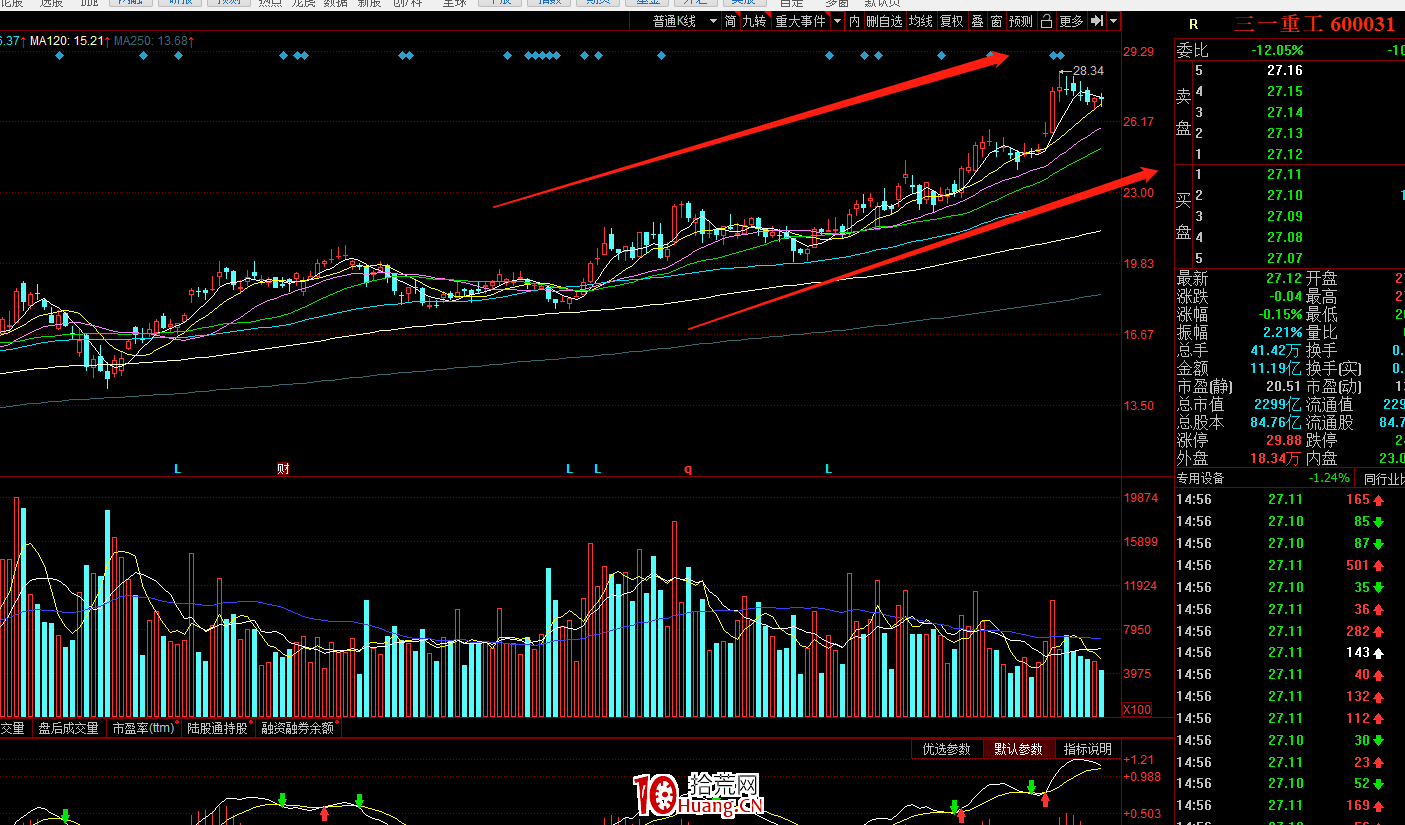Toggle the 窗 window button
Screen dimensions: 1405x825
[x=996, y=21]
